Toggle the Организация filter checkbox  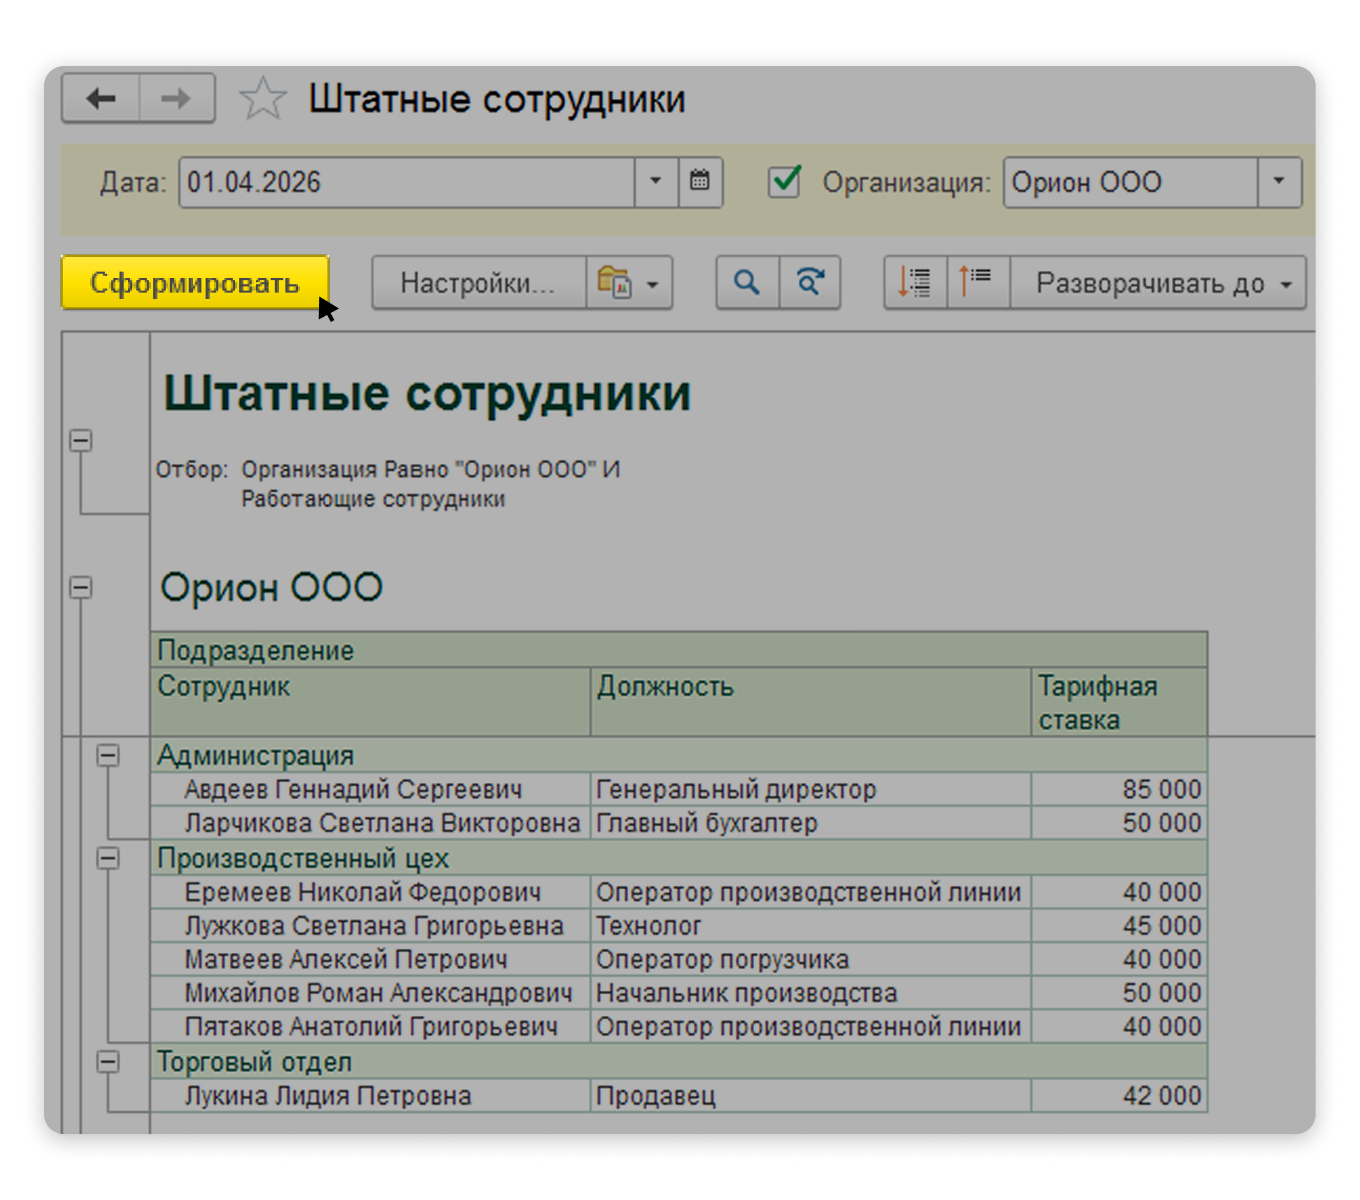(x=784, y=182)
